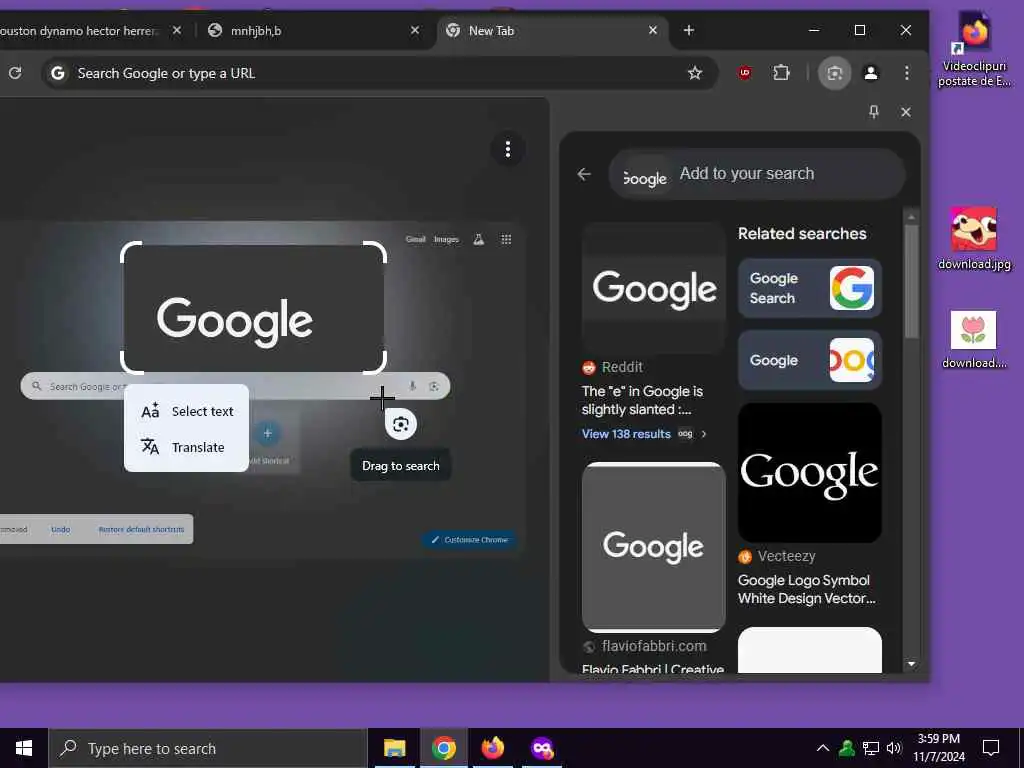Open the Reddit result Google image

pos(654,288)
